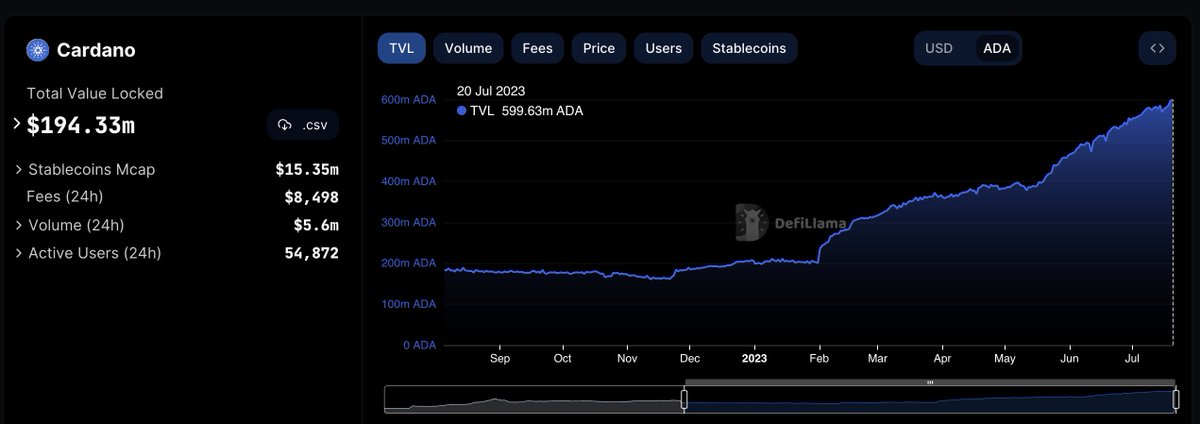Viewport: 1200px width, 424px height.
Task: Click the Feb x-axis label
Action: coord(819,357)
